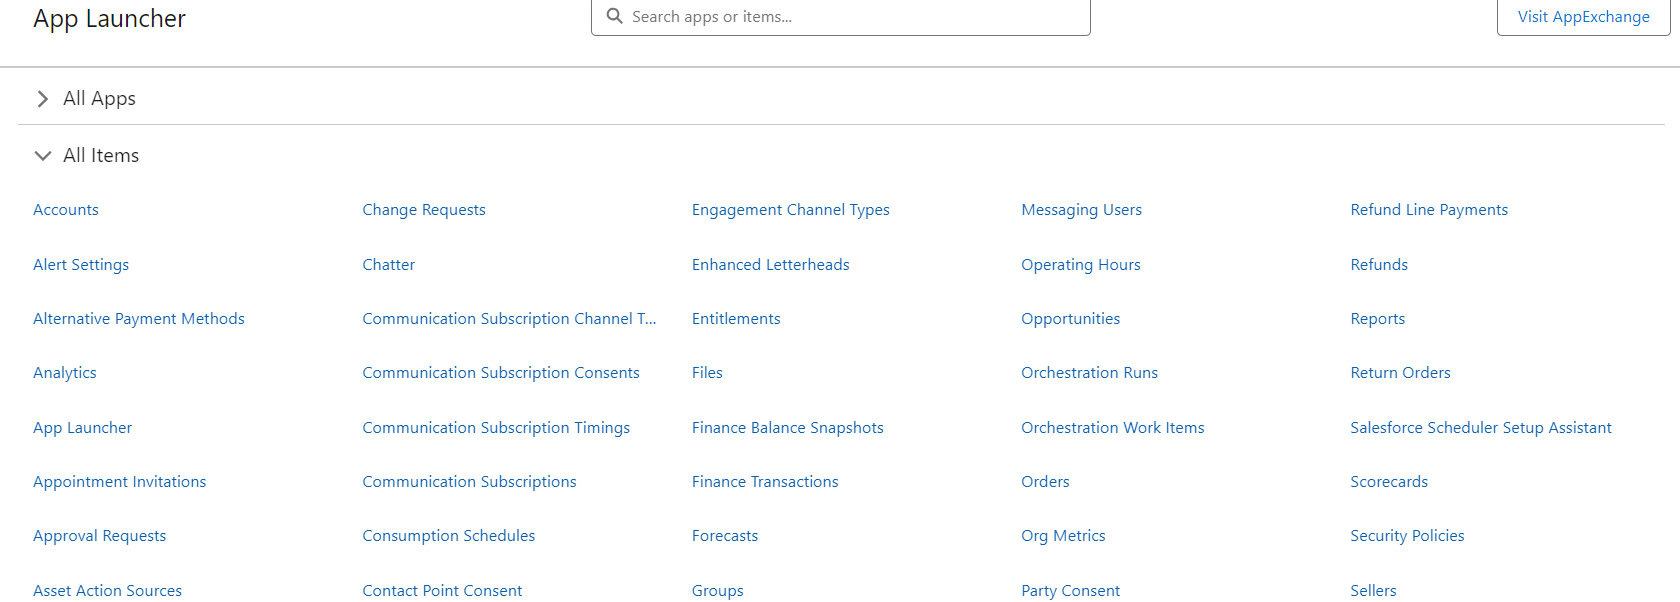Go to Alternative Payment Methods

139,319
